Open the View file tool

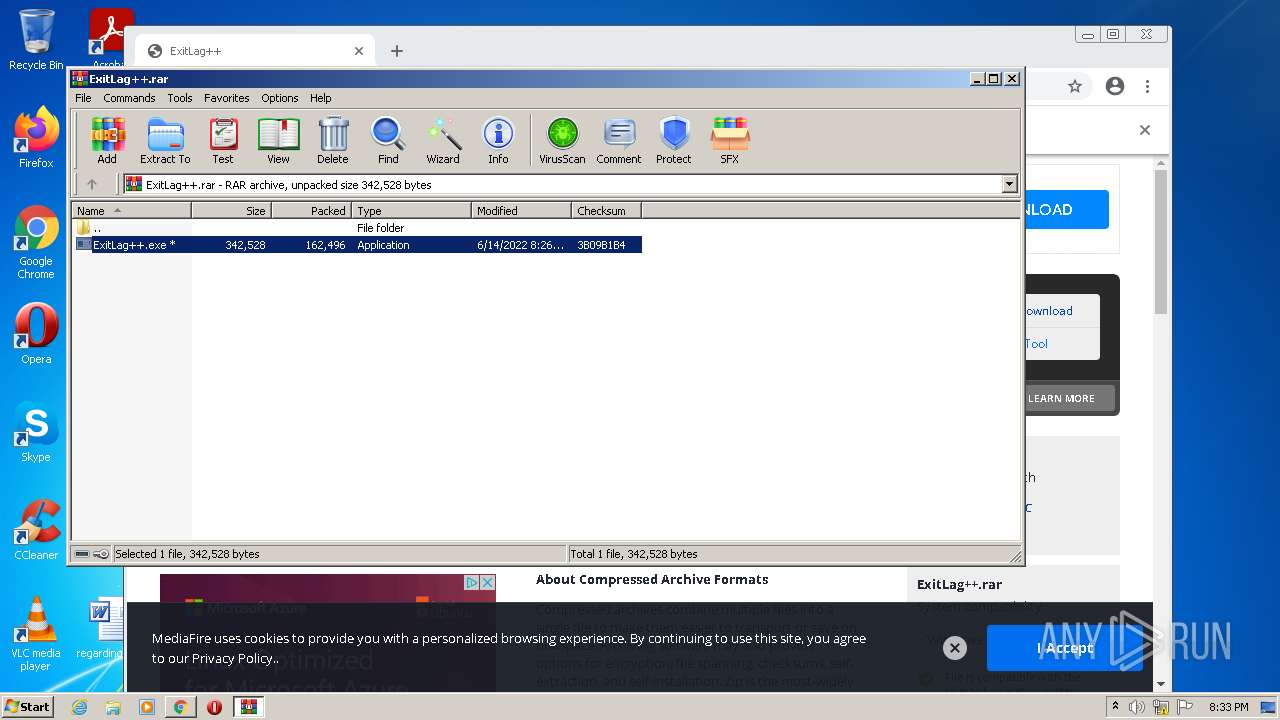[x=278, y=141]
